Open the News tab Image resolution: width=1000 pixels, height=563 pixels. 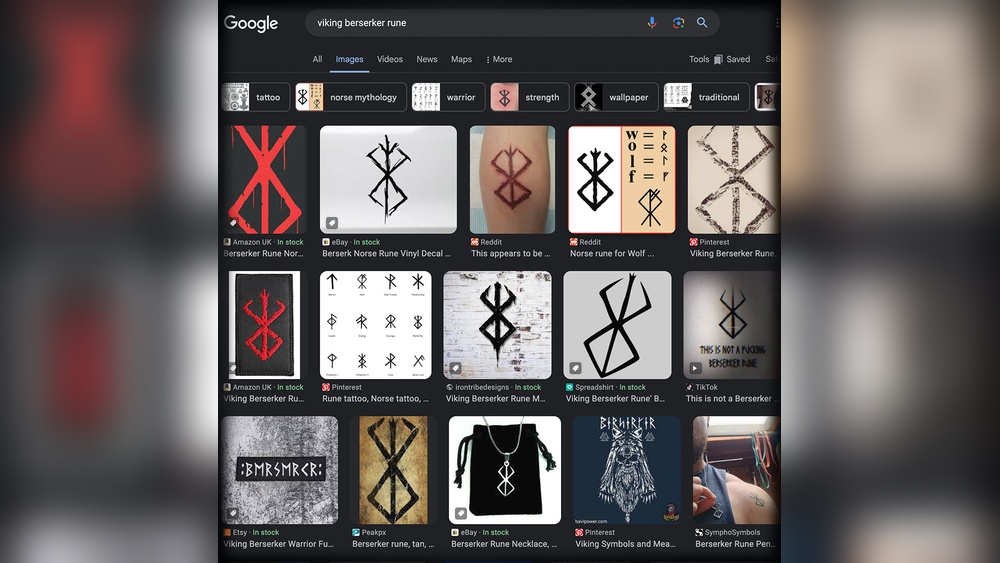(427, 59)
